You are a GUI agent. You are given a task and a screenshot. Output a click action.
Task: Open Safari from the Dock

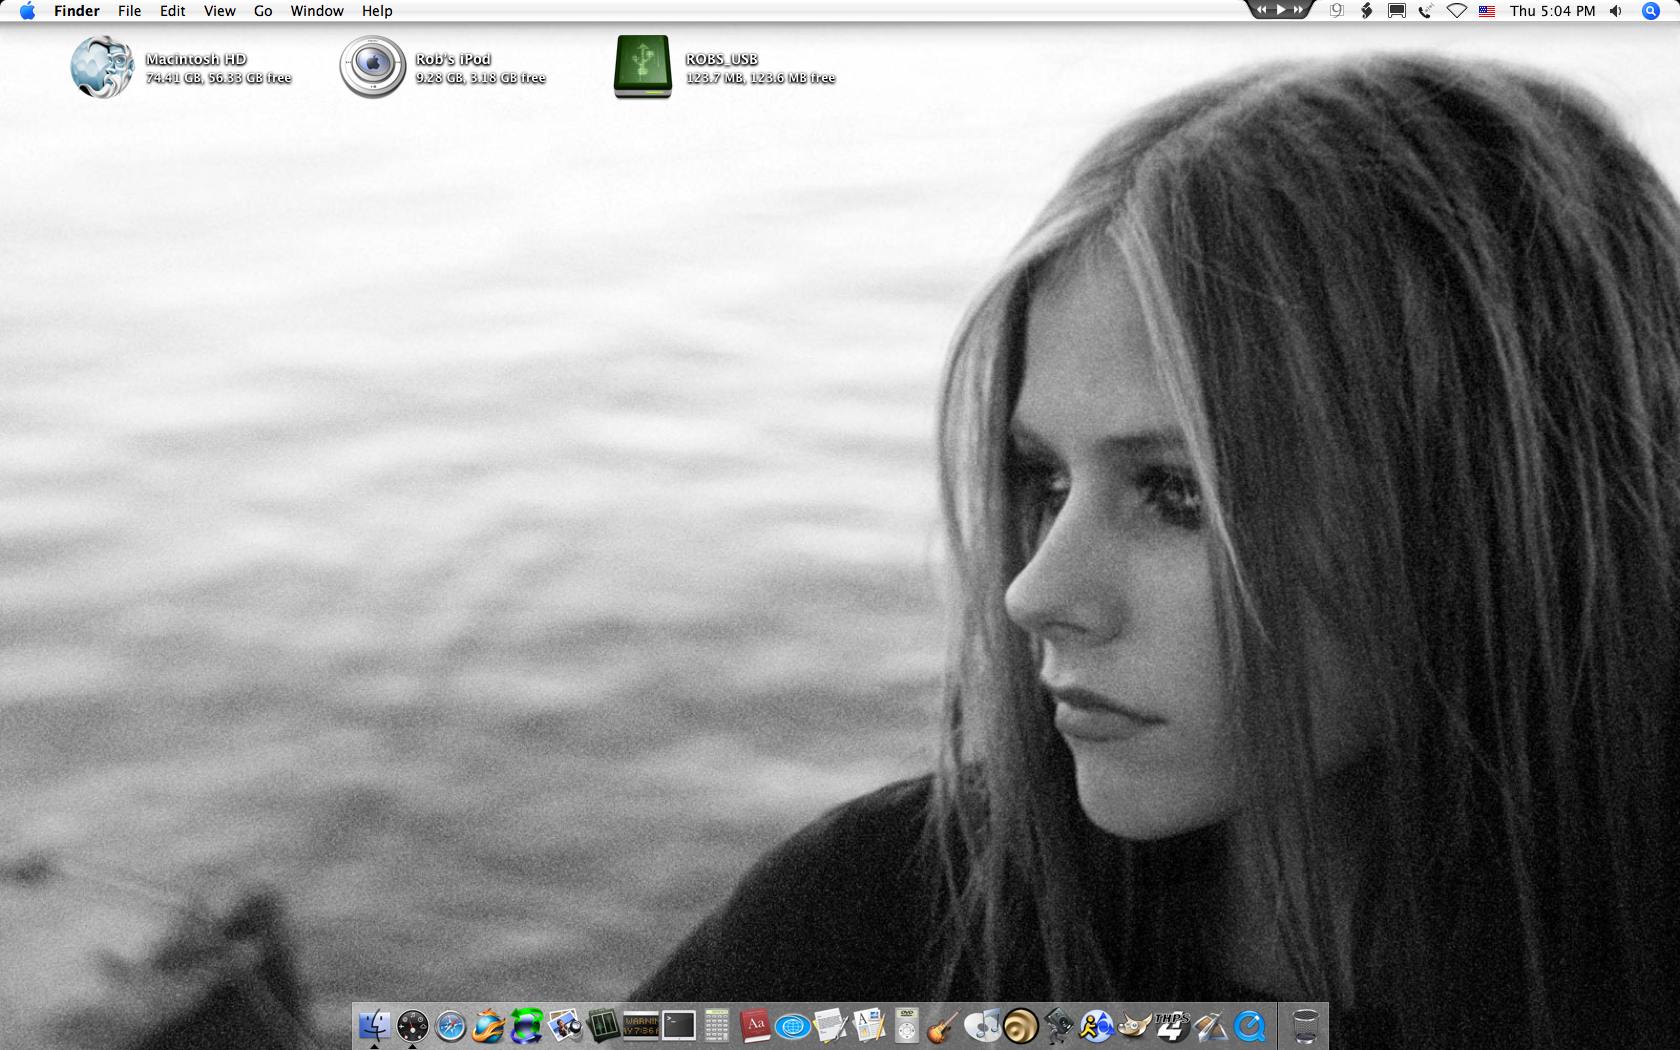pyautogui.click(x=450, y=1026)
